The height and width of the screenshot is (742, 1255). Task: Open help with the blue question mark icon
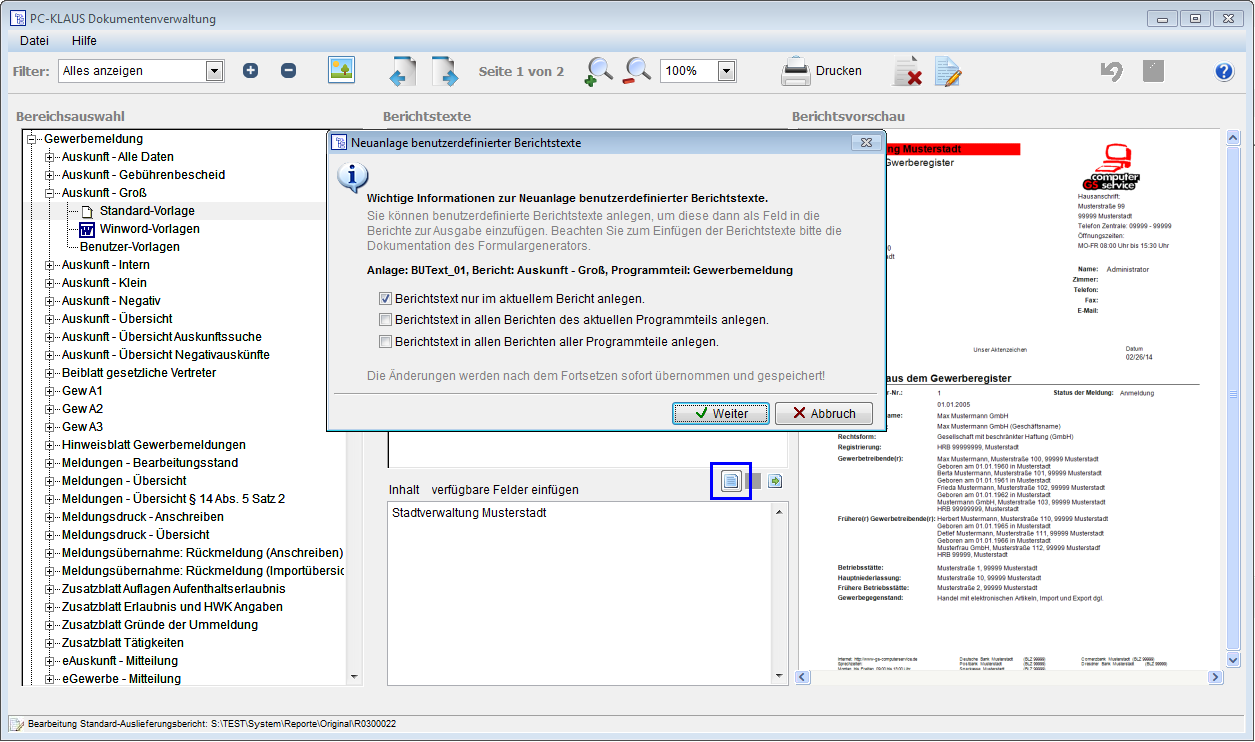(x=1224, y=71)
